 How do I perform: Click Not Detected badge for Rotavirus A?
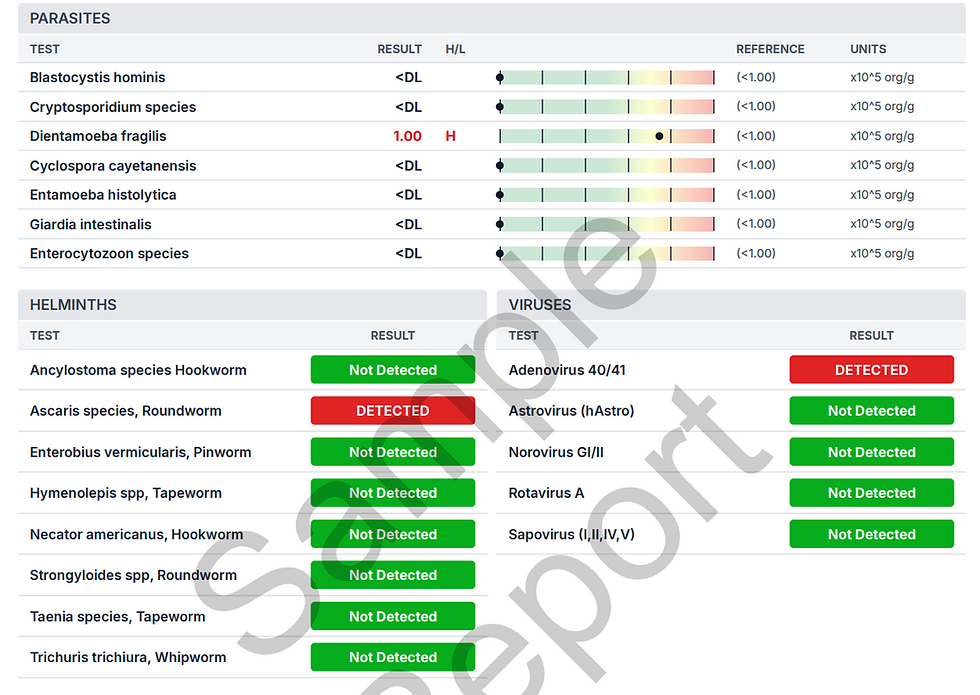pos(872,493)
